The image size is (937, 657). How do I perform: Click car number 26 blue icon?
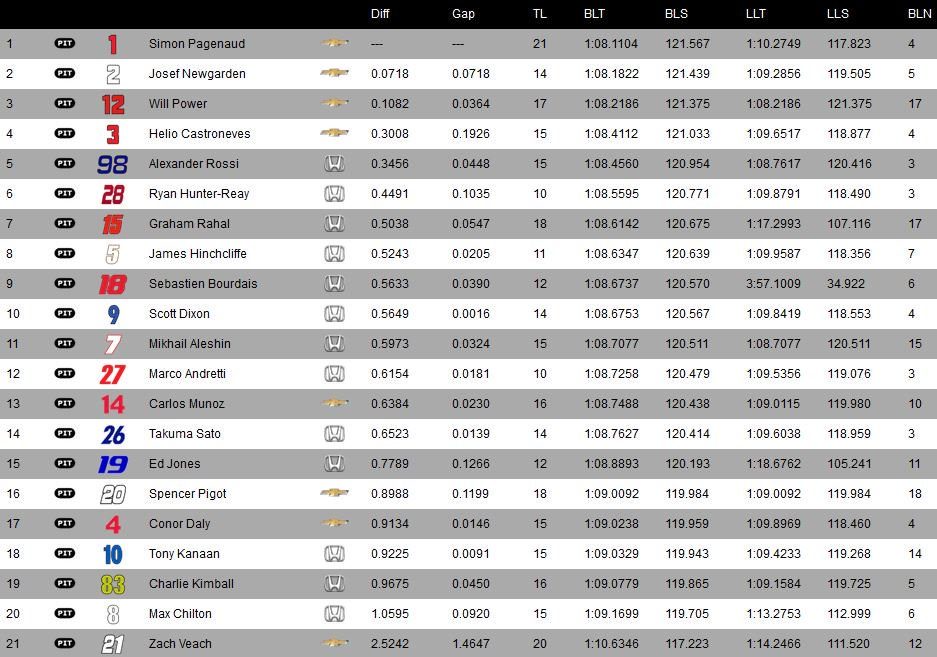point(113,434)
